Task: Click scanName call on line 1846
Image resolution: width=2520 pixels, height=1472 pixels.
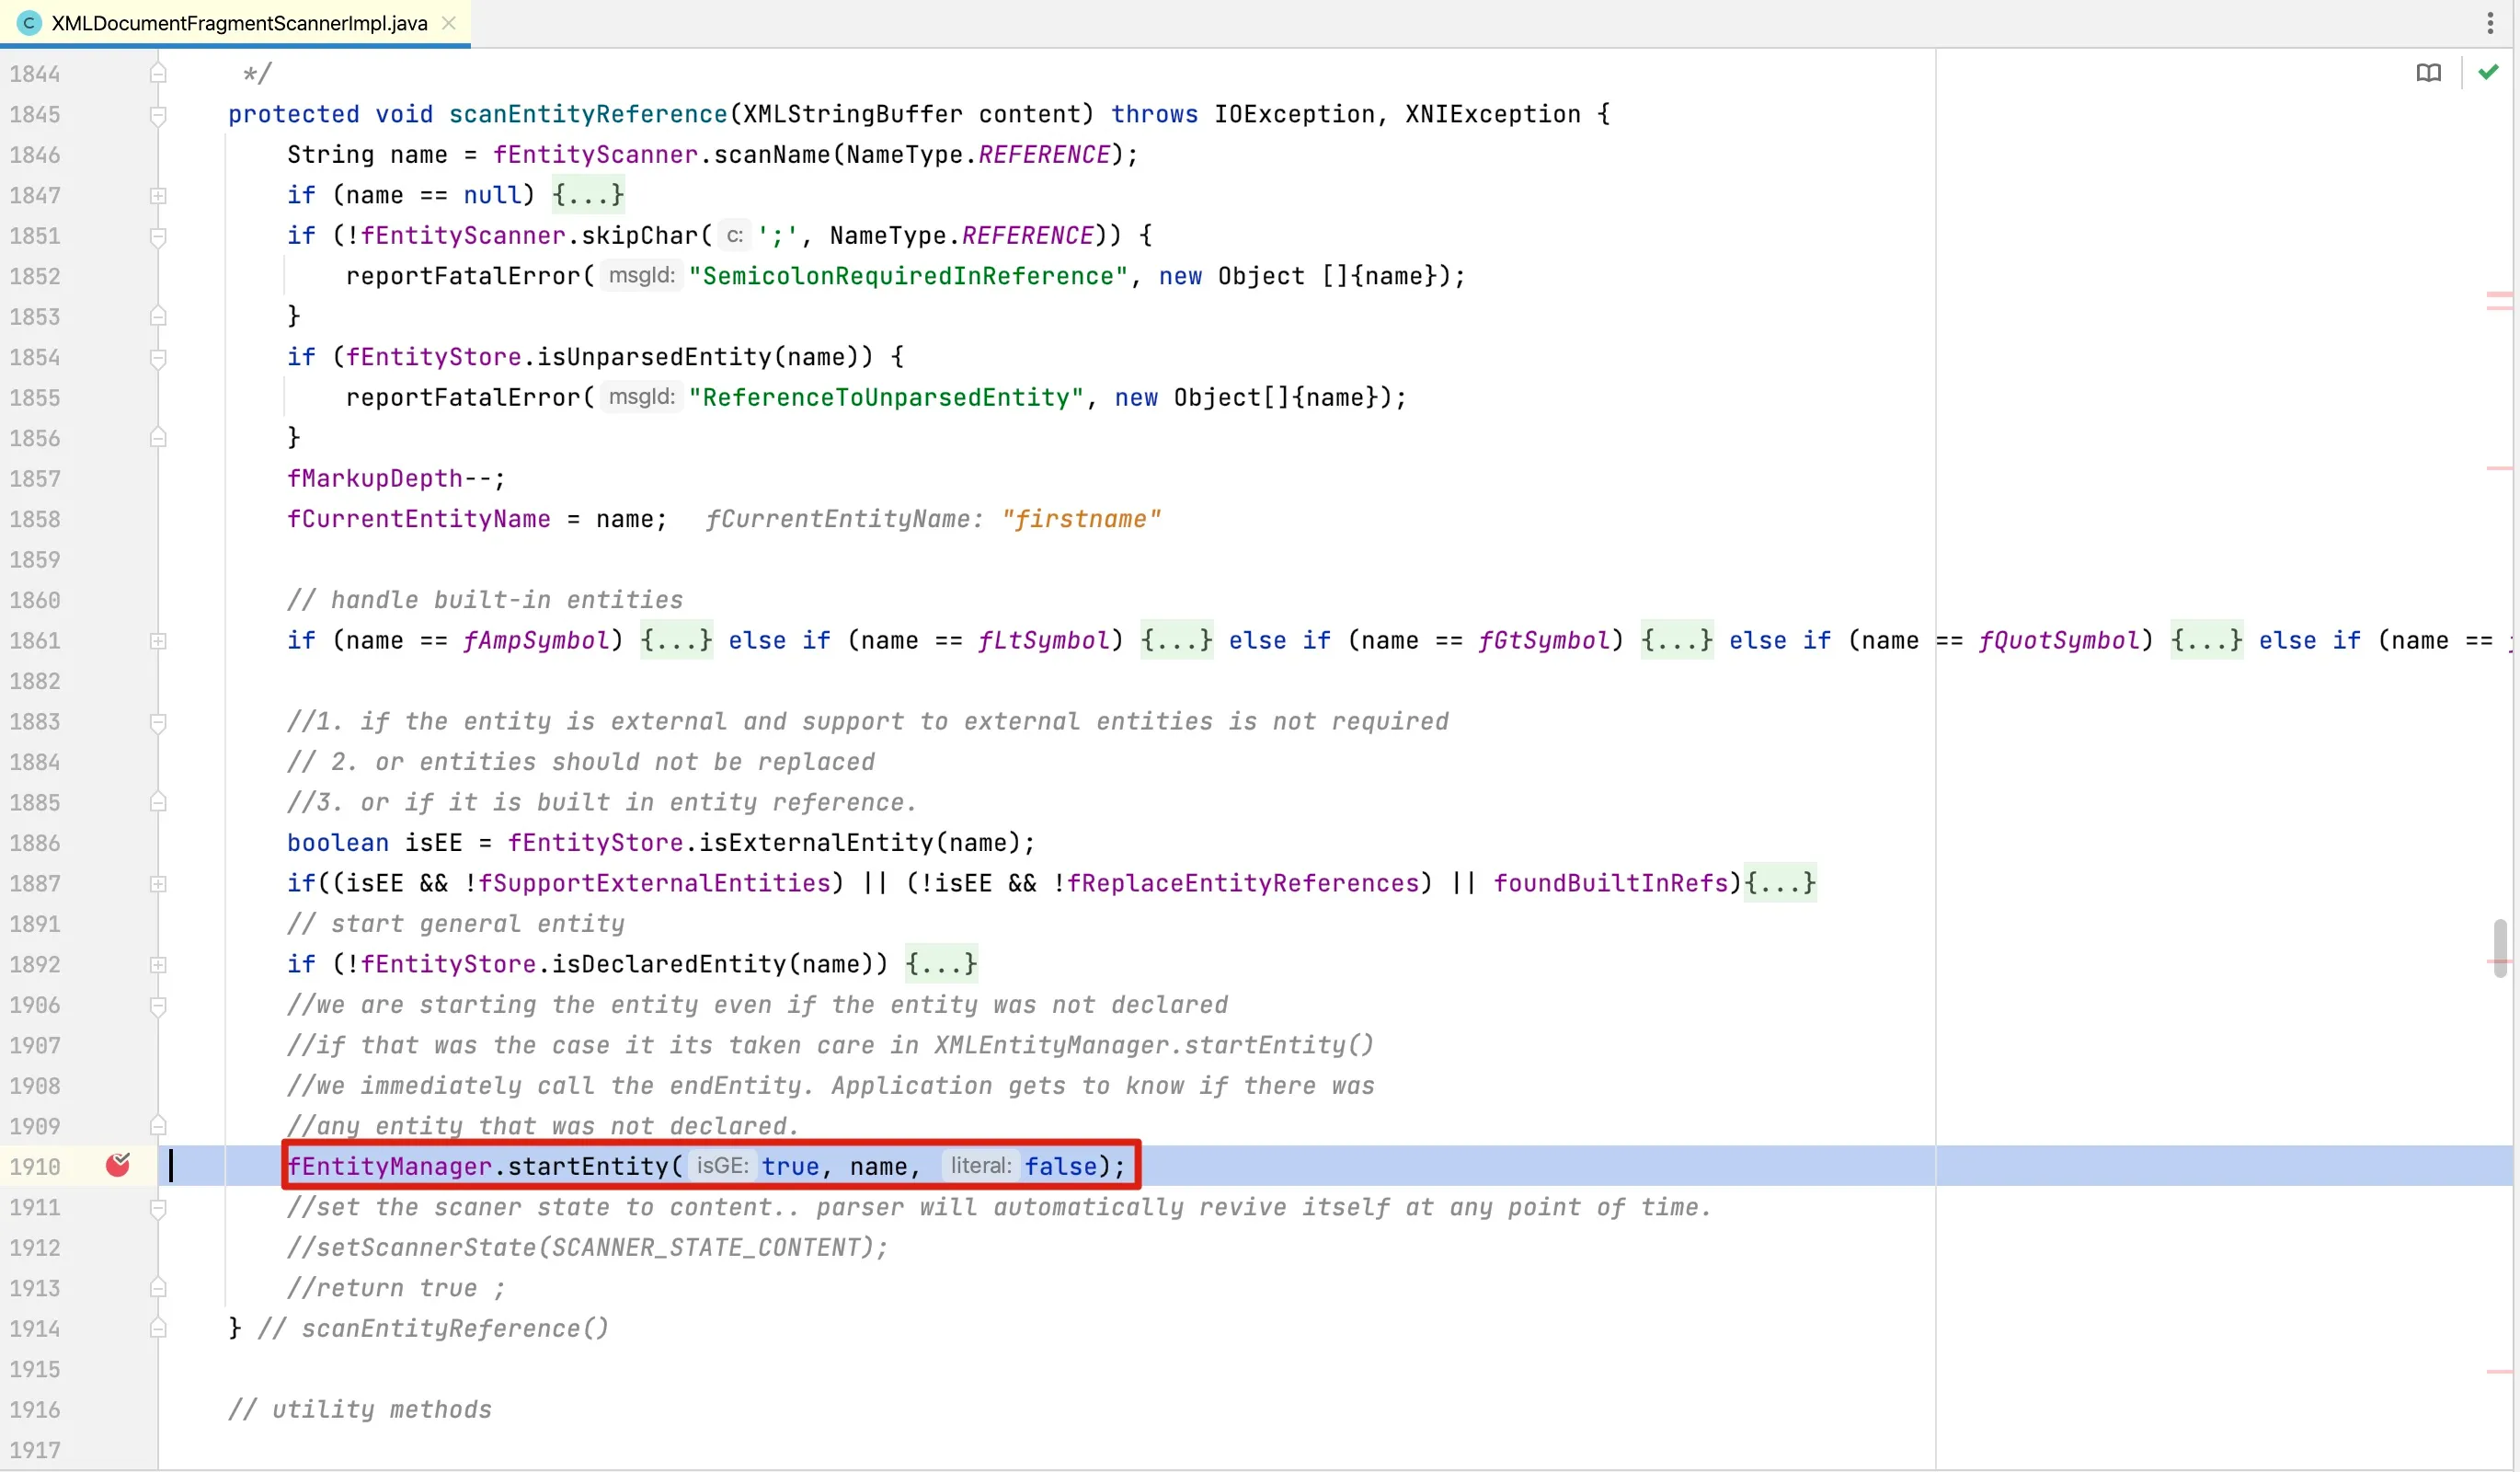Action: (772, 155)
